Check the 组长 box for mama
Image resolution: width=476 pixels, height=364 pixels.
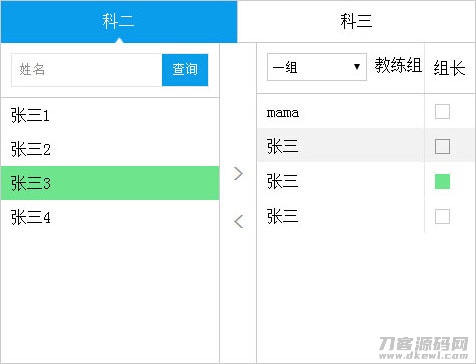(442, 111)
